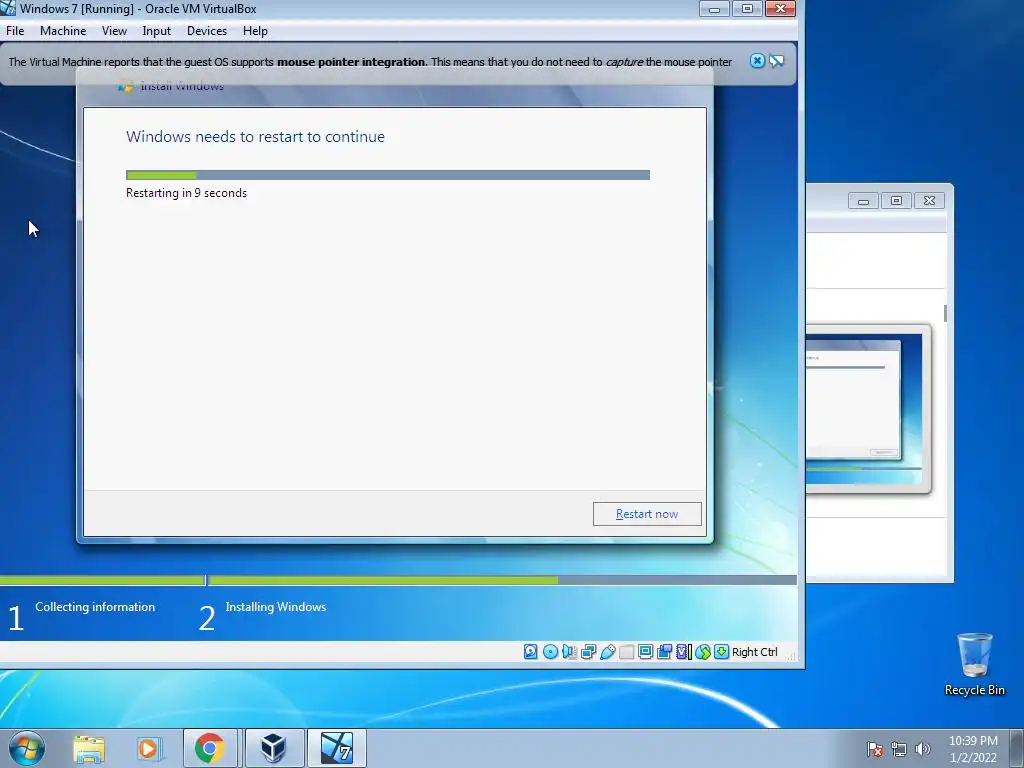Viewport: 1024px width, 768px height.
Task: Open Windows Explorer from the taskbar
Action: pyautogui.click(x=89, y=748)
